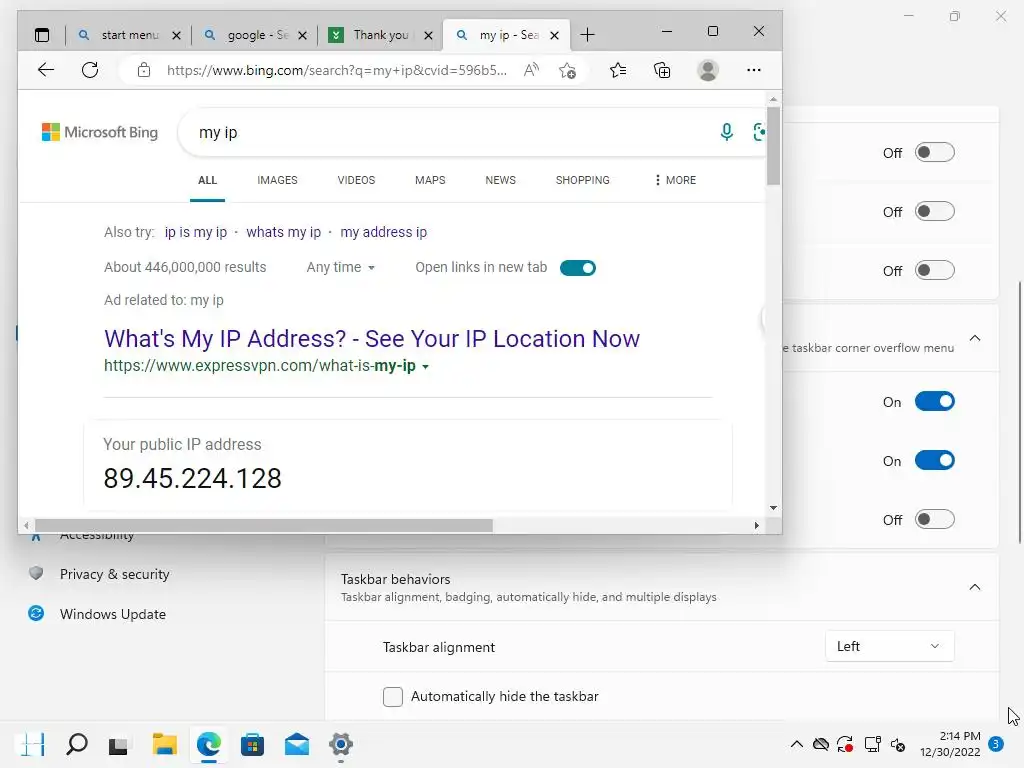Open Edge profile avatar

click(708, 70)
